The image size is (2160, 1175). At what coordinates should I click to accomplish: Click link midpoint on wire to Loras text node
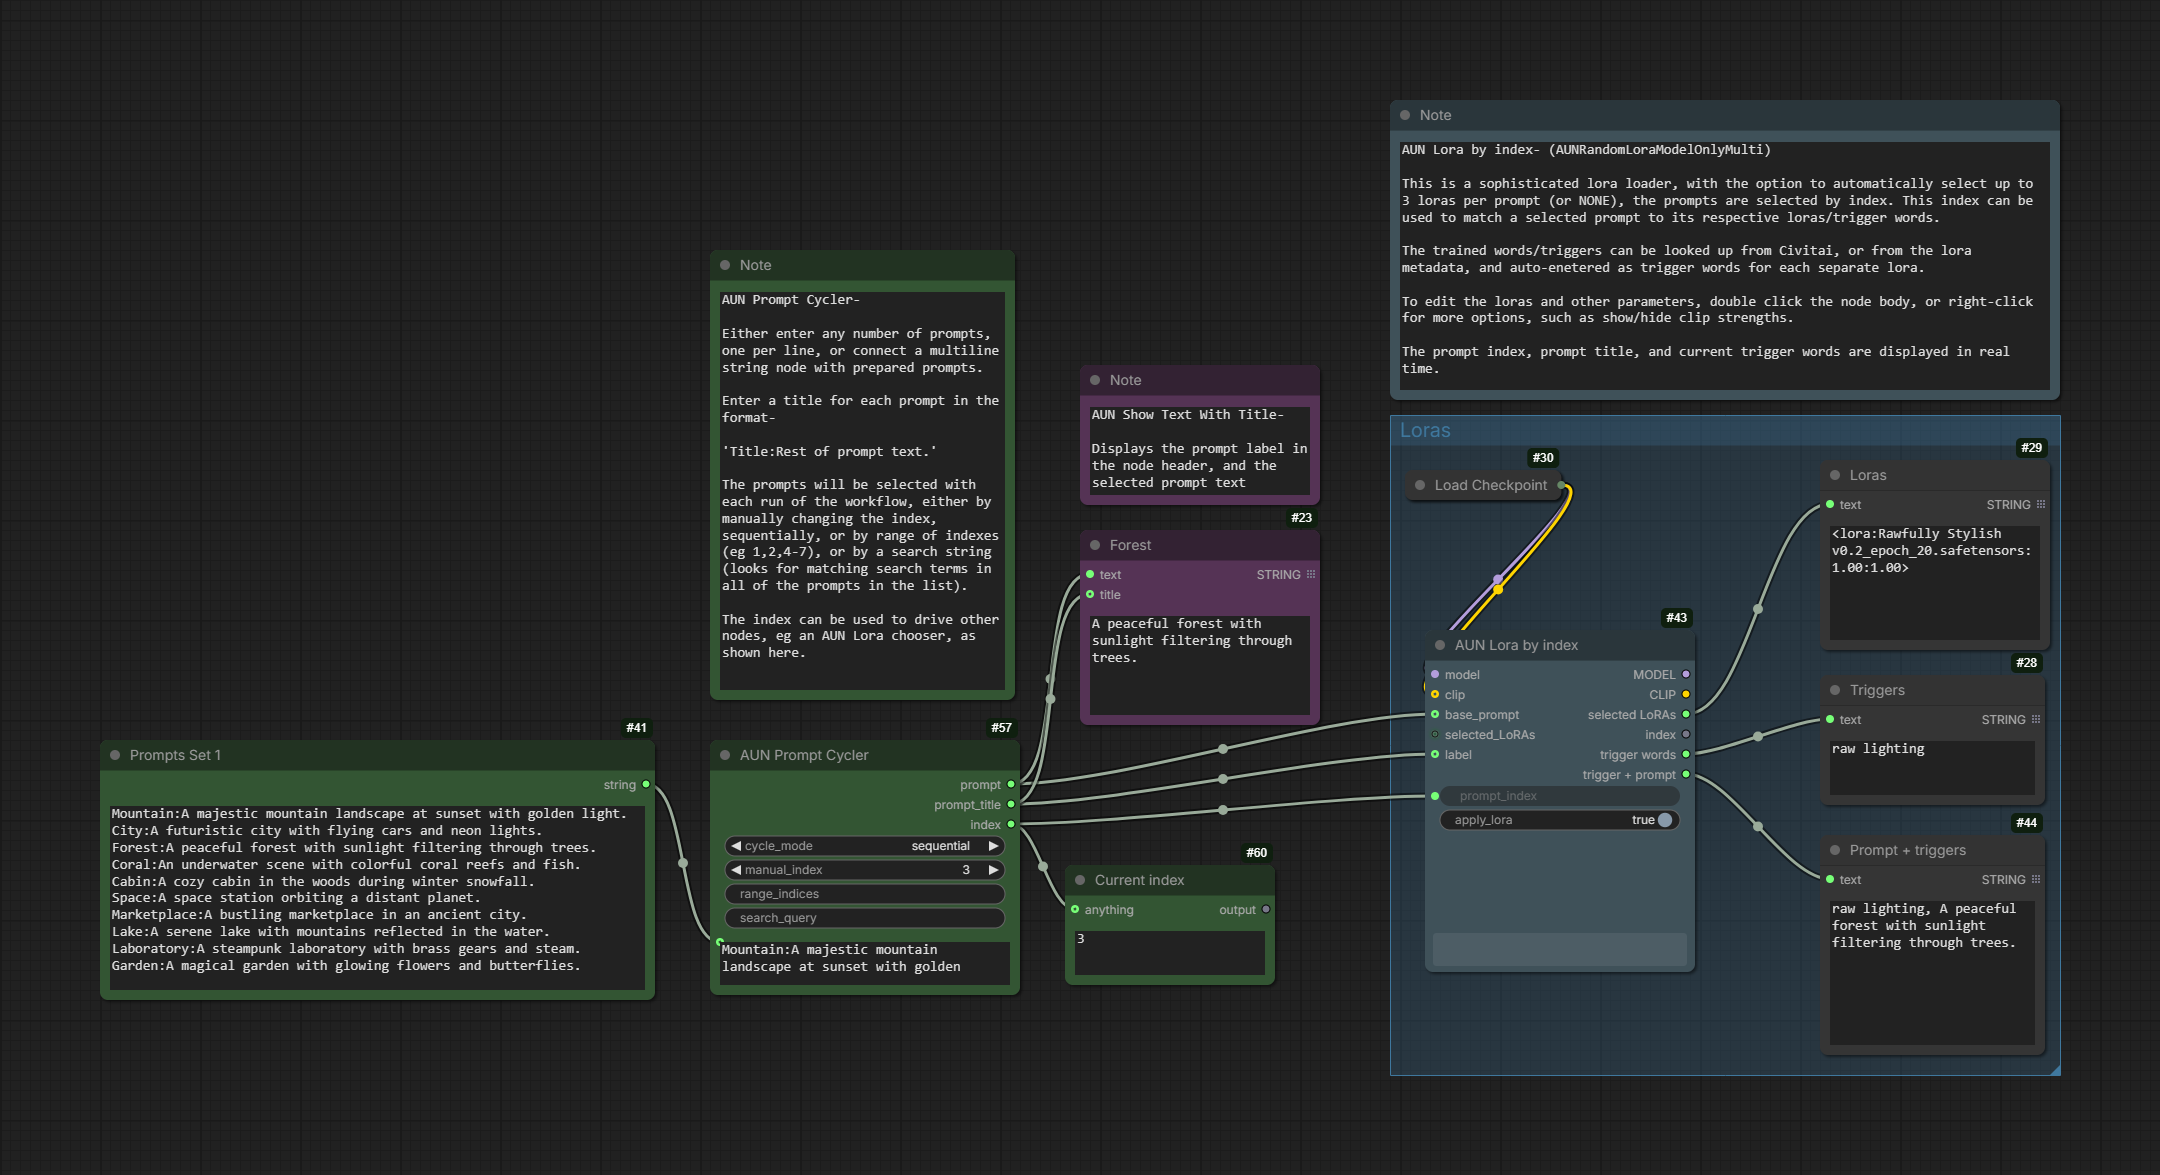pos(1758,609)
